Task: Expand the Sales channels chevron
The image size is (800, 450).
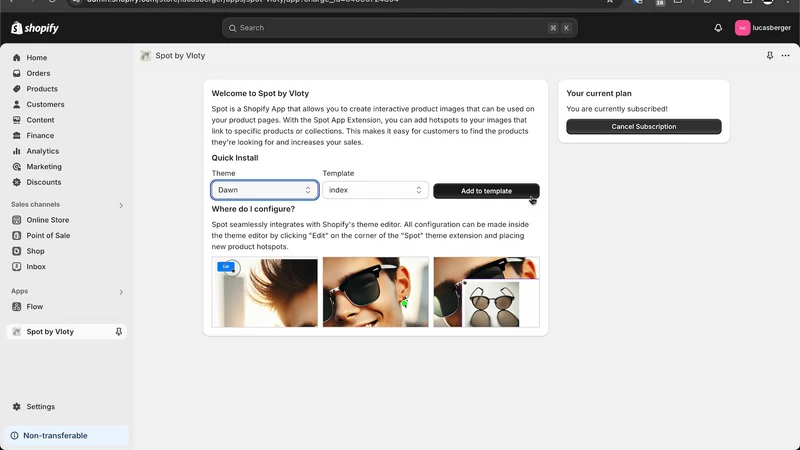Action: [121, 205]
